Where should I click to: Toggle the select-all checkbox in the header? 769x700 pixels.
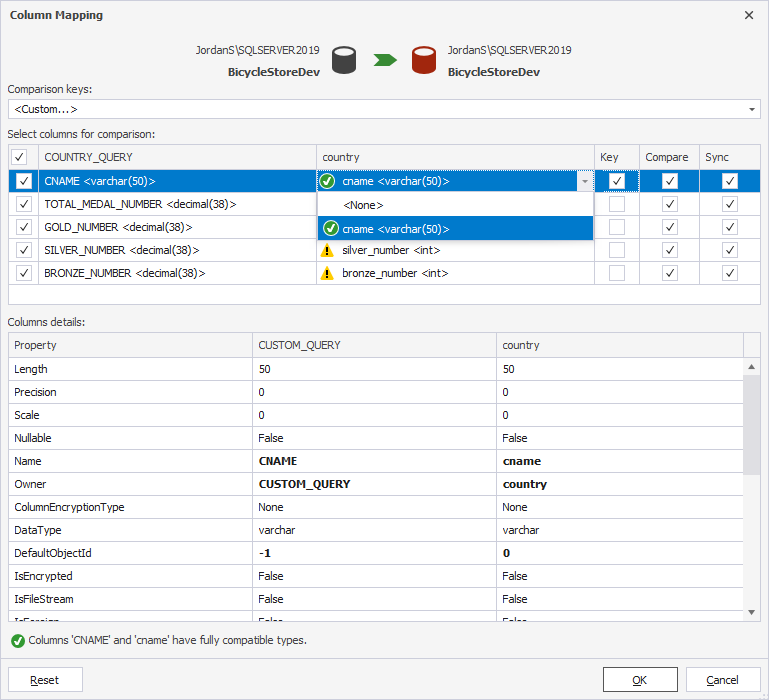19,157
